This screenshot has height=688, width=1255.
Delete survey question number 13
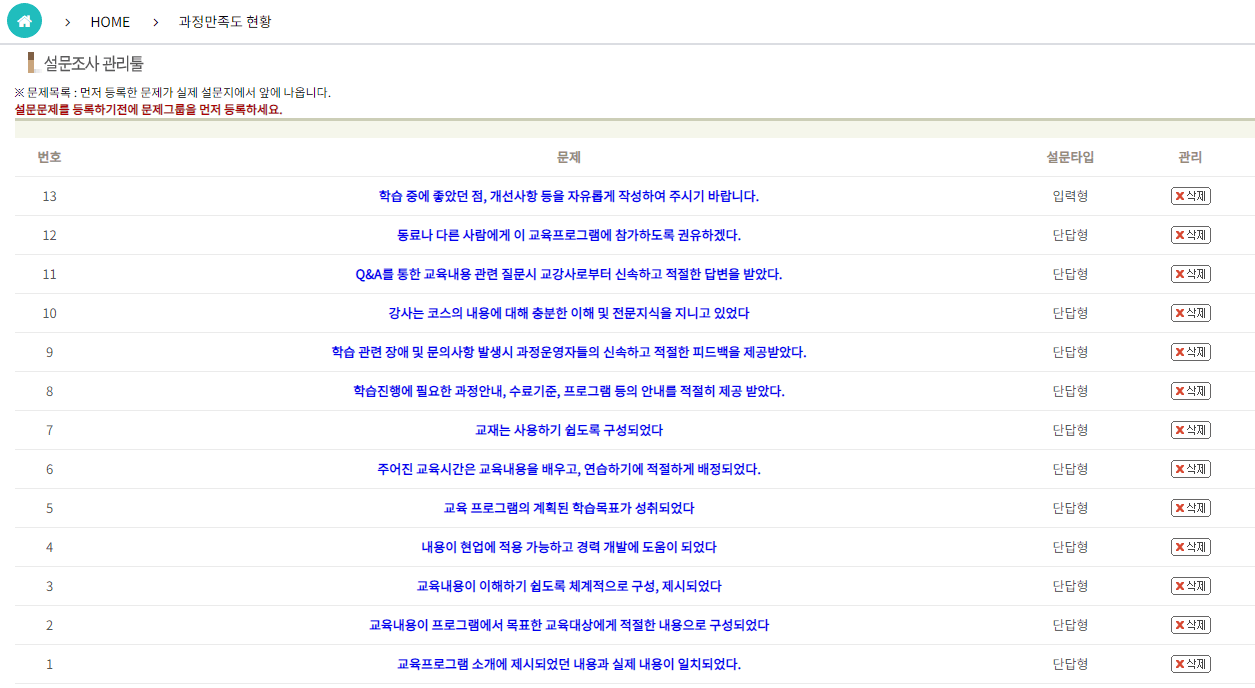pos(1190,196)
